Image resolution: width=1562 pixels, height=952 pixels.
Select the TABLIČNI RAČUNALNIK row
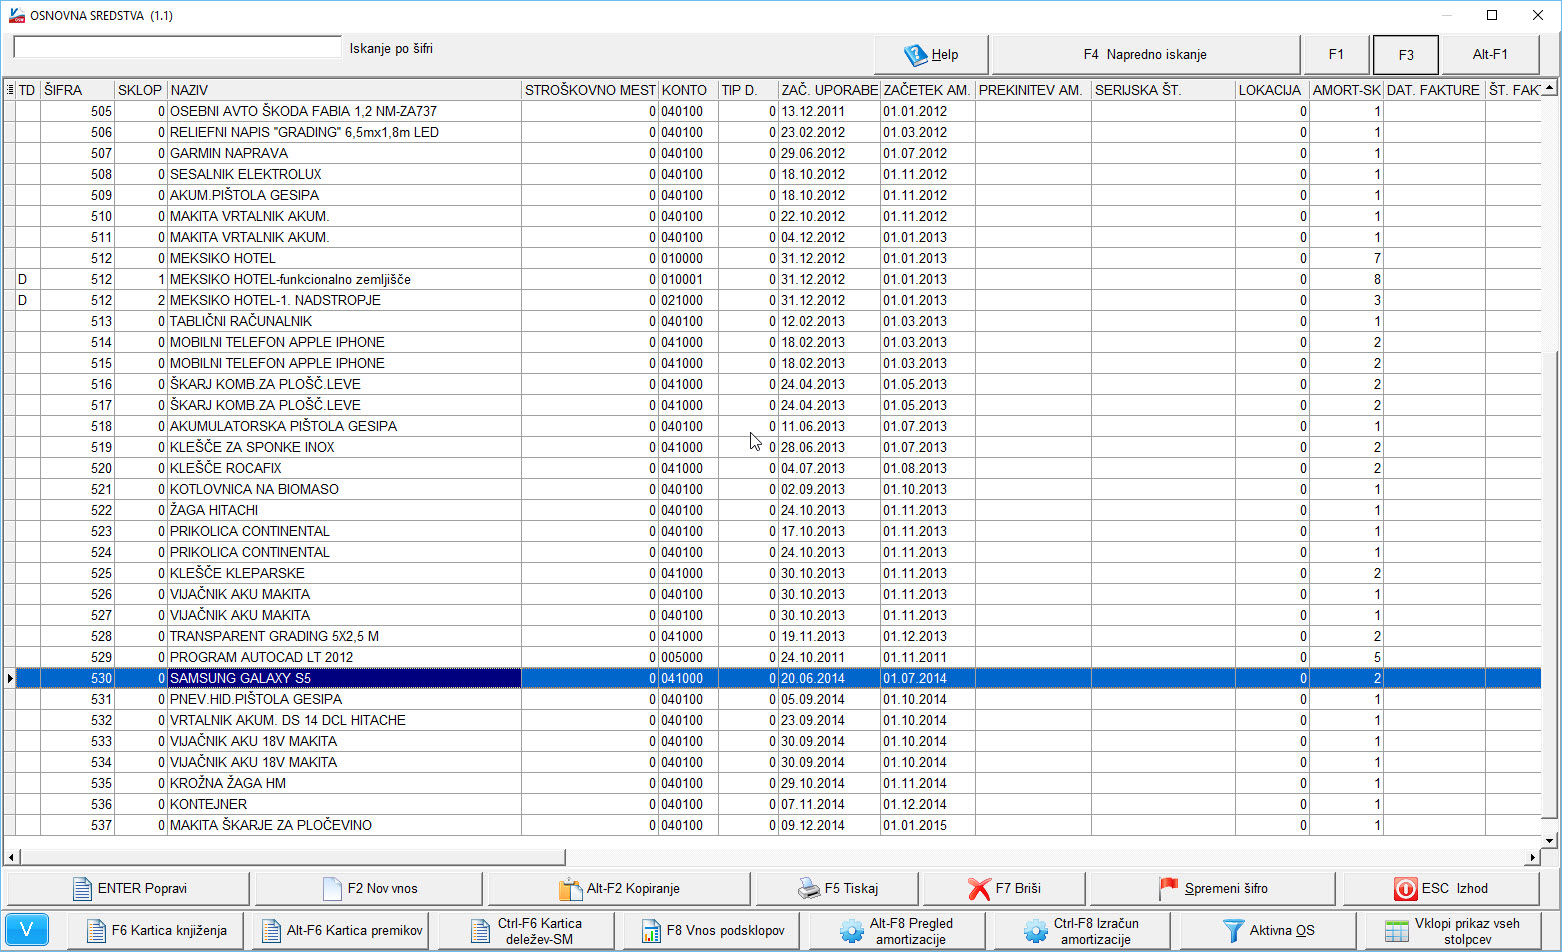click(772, 321)
